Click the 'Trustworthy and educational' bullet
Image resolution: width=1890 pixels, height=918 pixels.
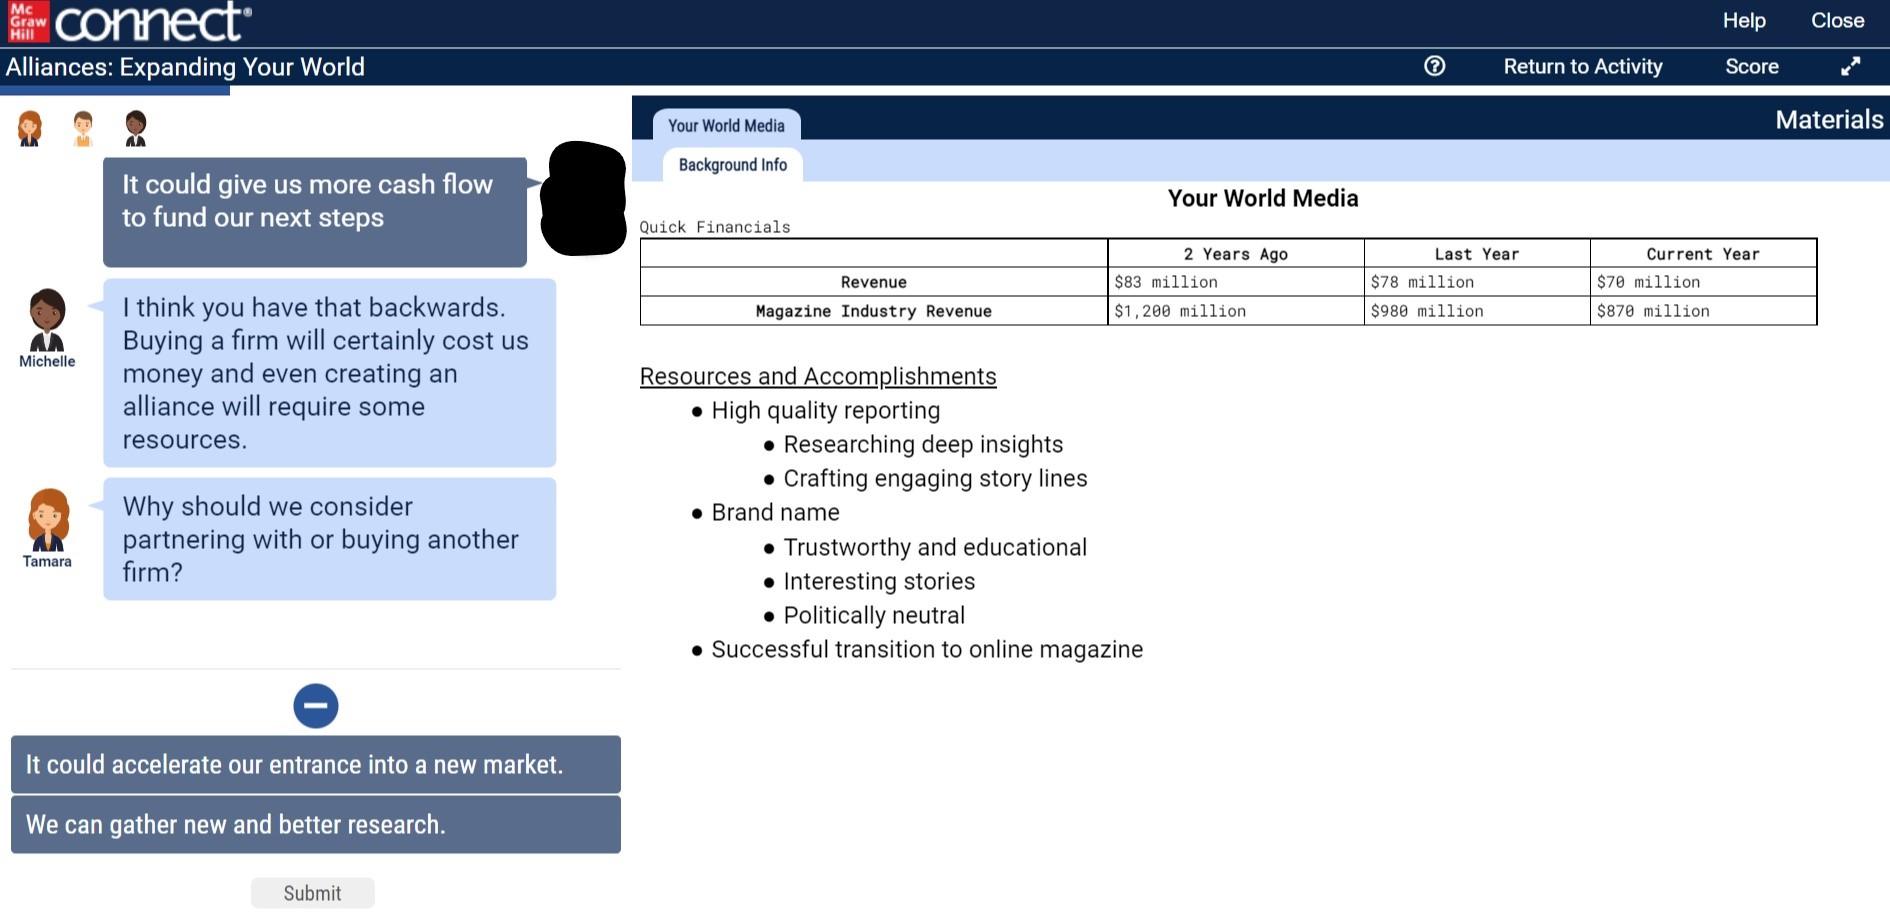point(935,547)
